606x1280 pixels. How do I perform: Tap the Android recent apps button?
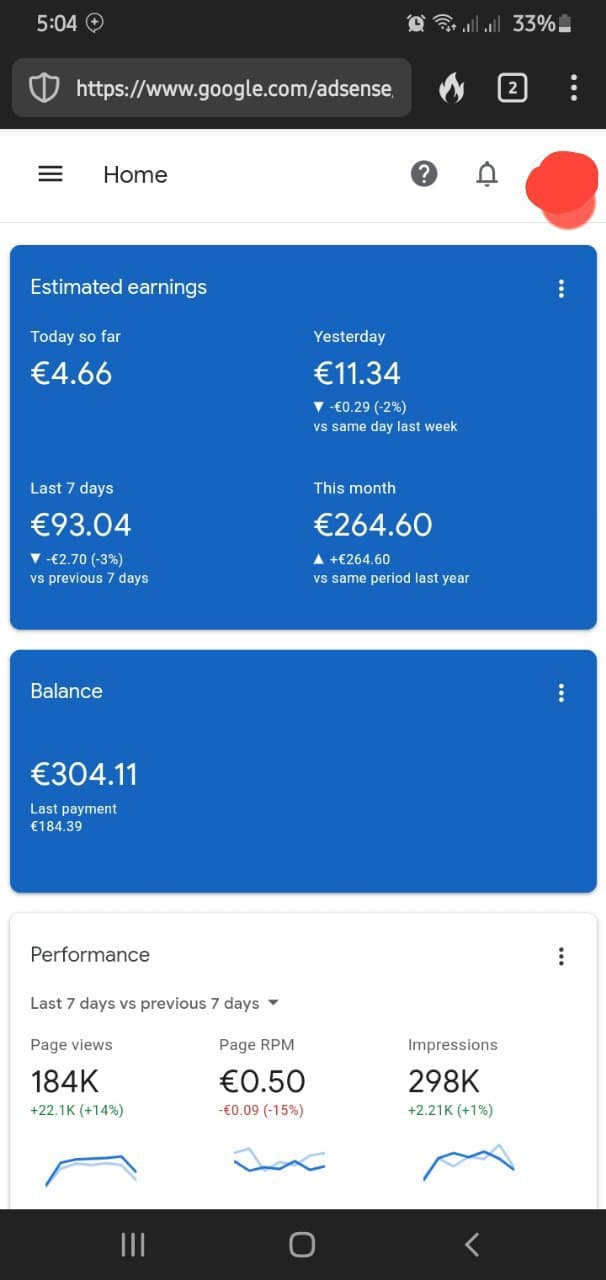pos(133,1244)
